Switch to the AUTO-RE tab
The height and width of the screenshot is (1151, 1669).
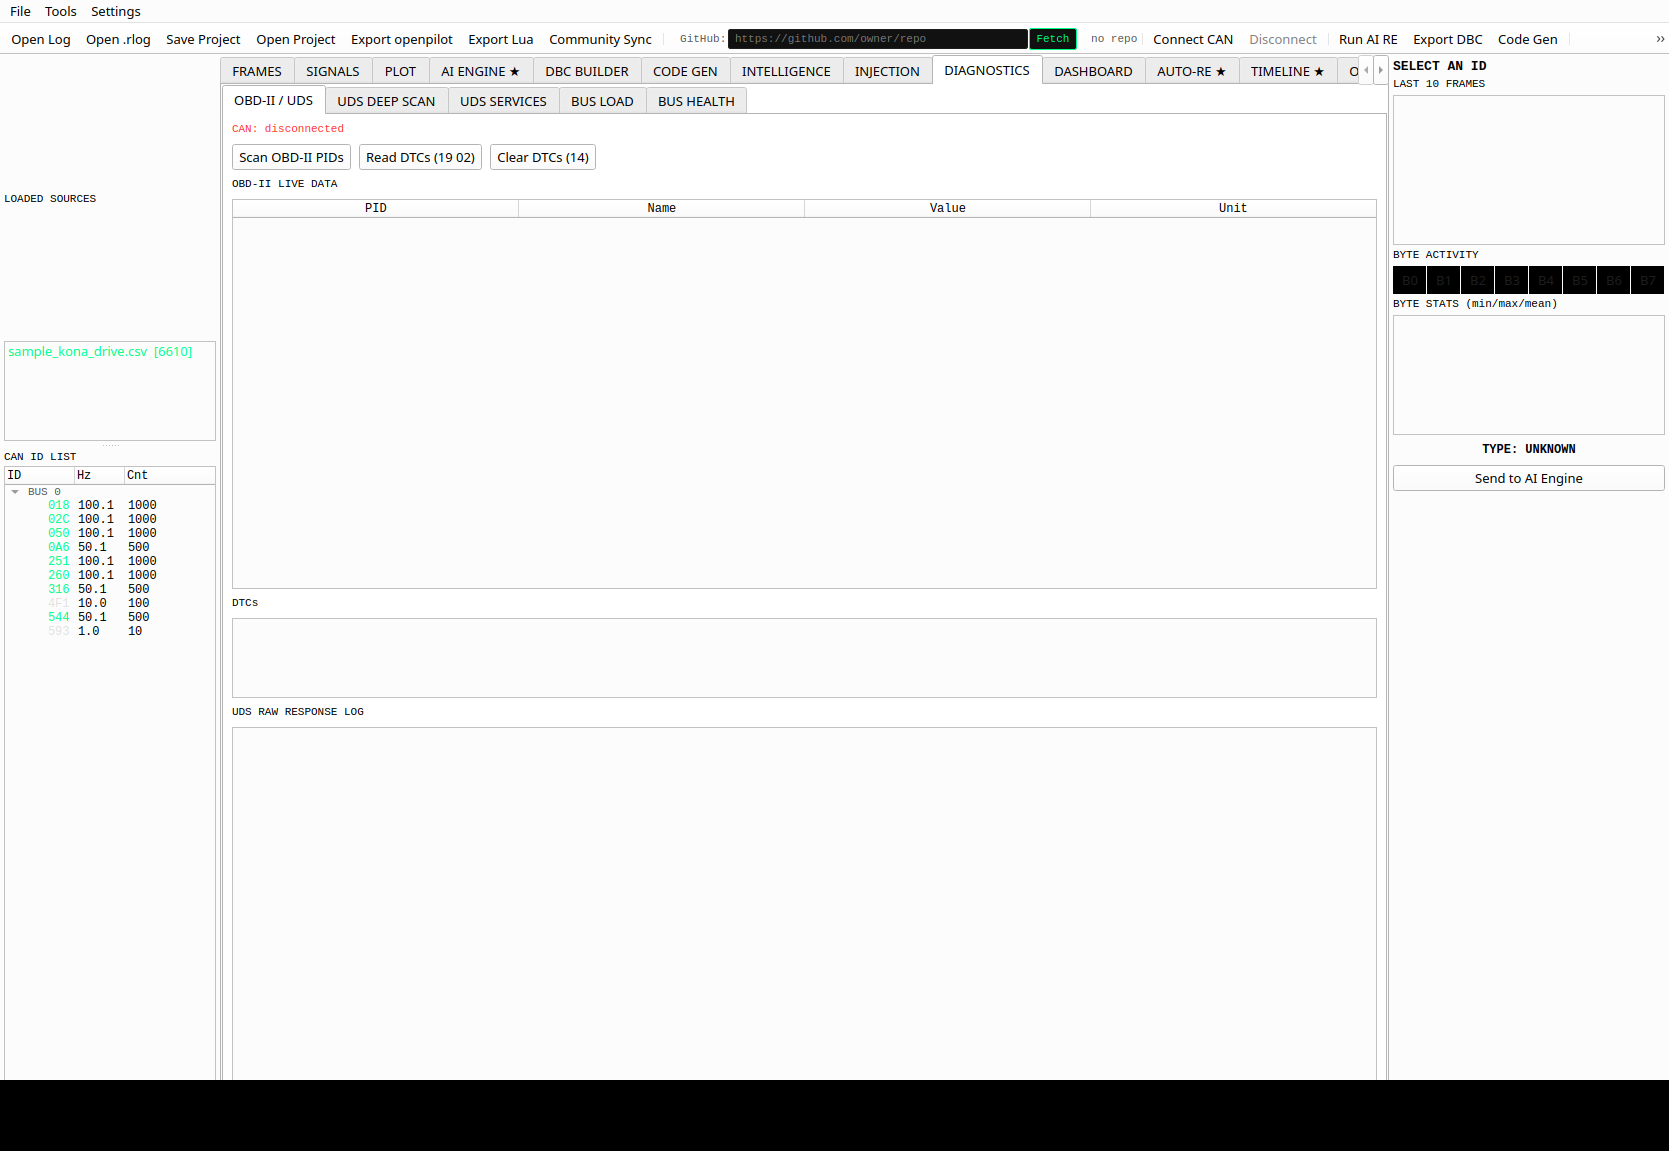pos(1191,71)
